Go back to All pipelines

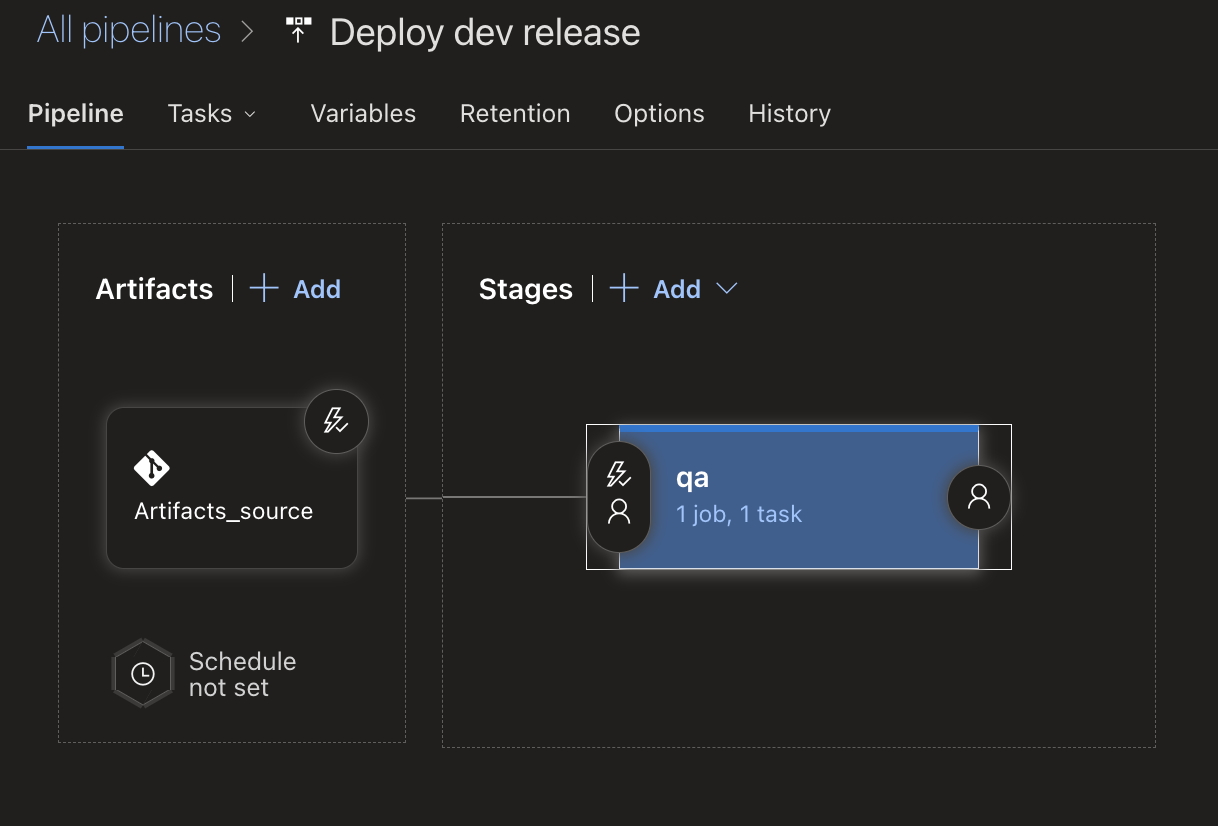(129, 30)
